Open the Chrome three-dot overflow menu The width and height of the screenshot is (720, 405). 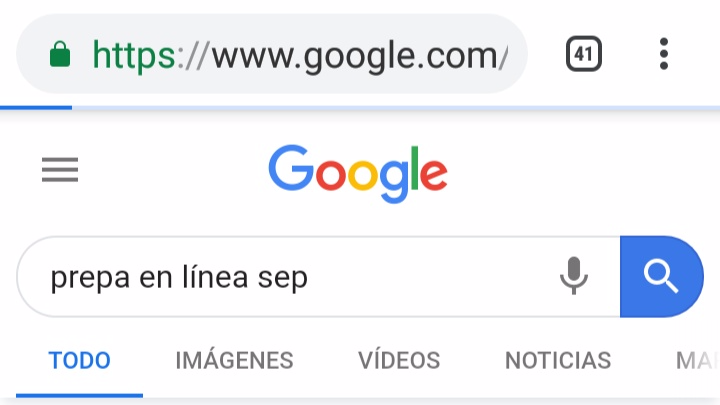pyautogui.click(x=664, y=54)
